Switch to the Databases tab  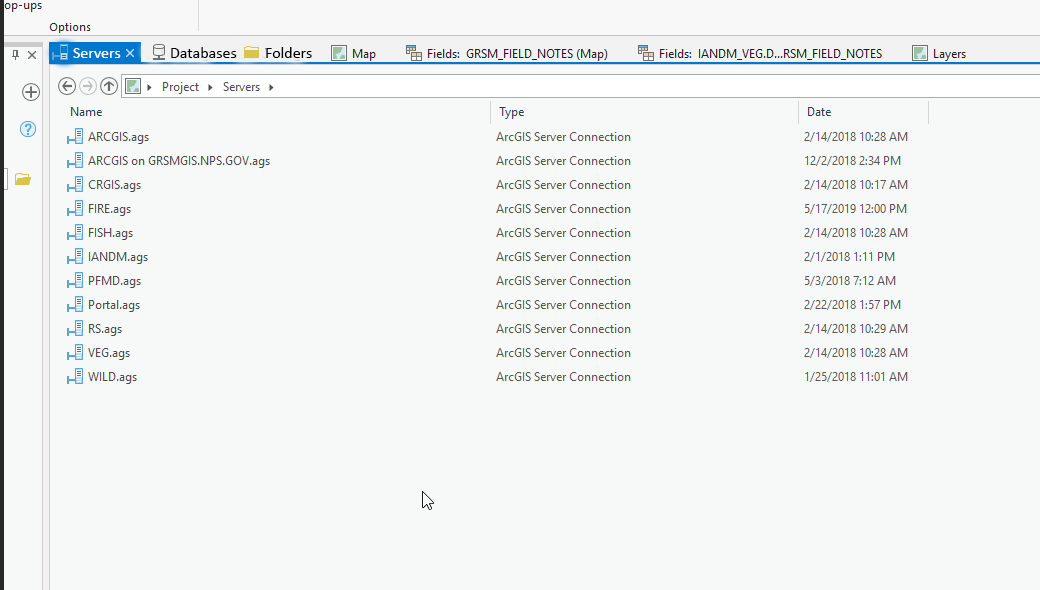[194, 53]
